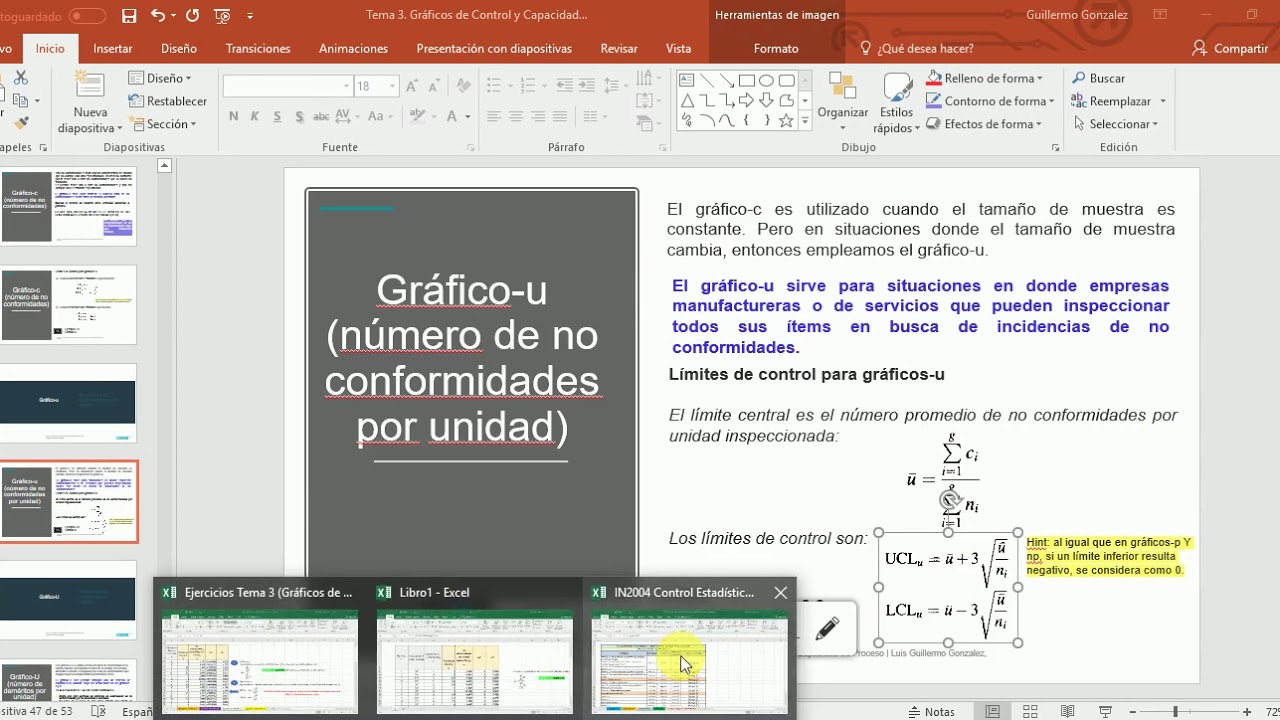Open the Animaciones tab
Viewport: 1280px width, 720px height.
[x=353, y=48]
